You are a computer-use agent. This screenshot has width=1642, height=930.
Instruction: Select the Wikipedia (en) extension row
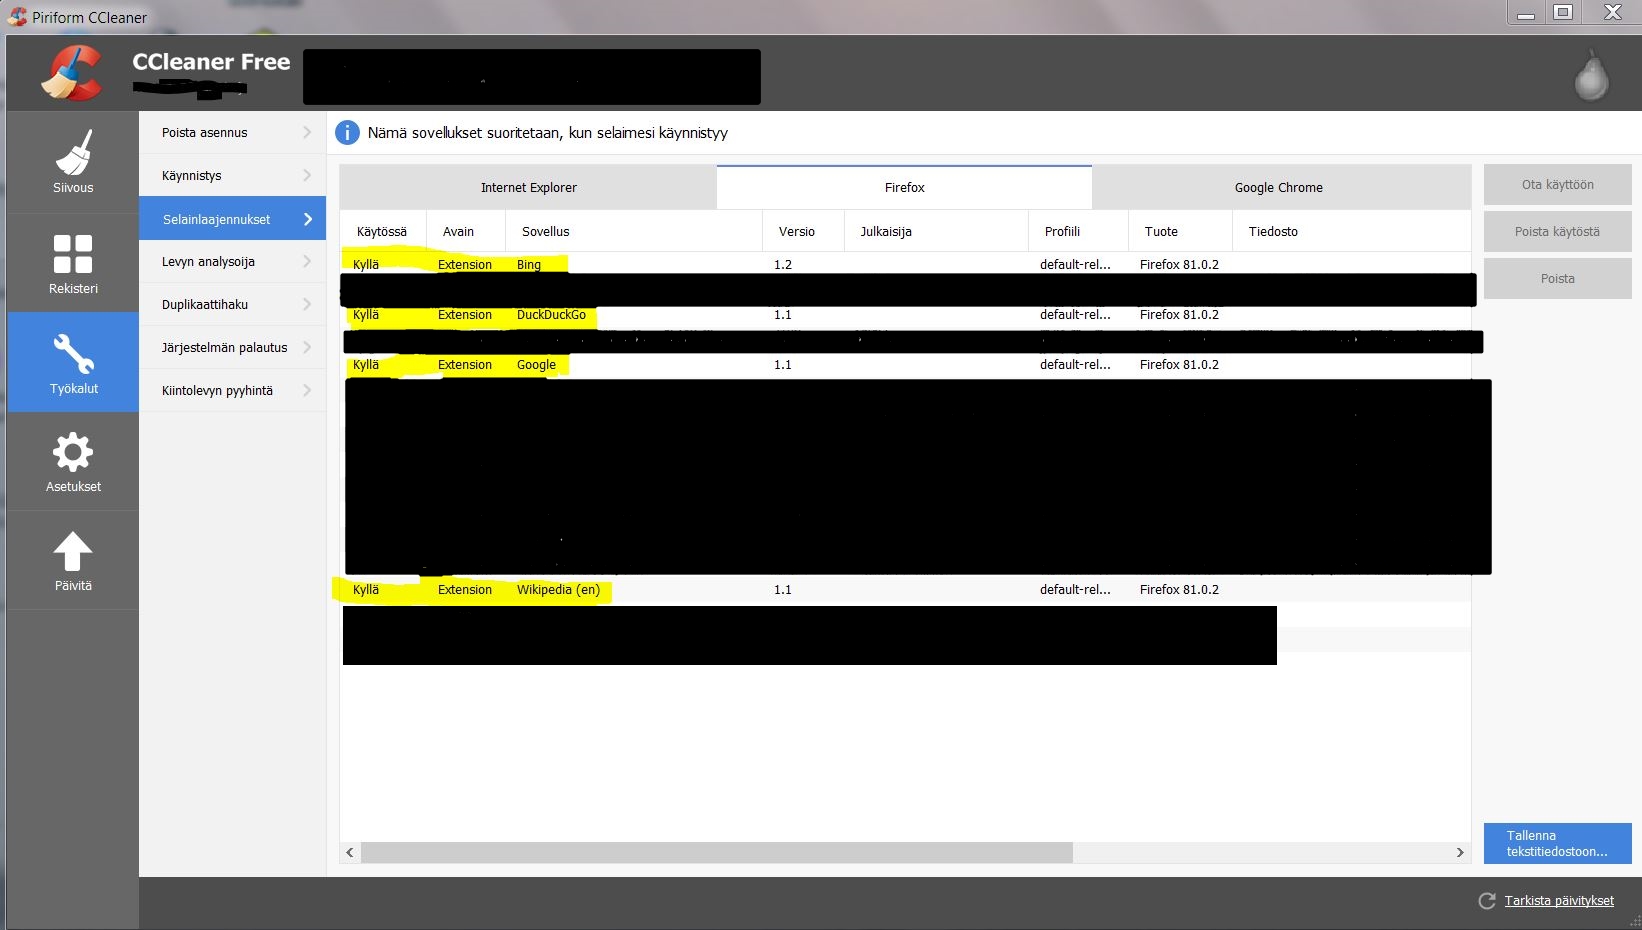coord(905,589)
